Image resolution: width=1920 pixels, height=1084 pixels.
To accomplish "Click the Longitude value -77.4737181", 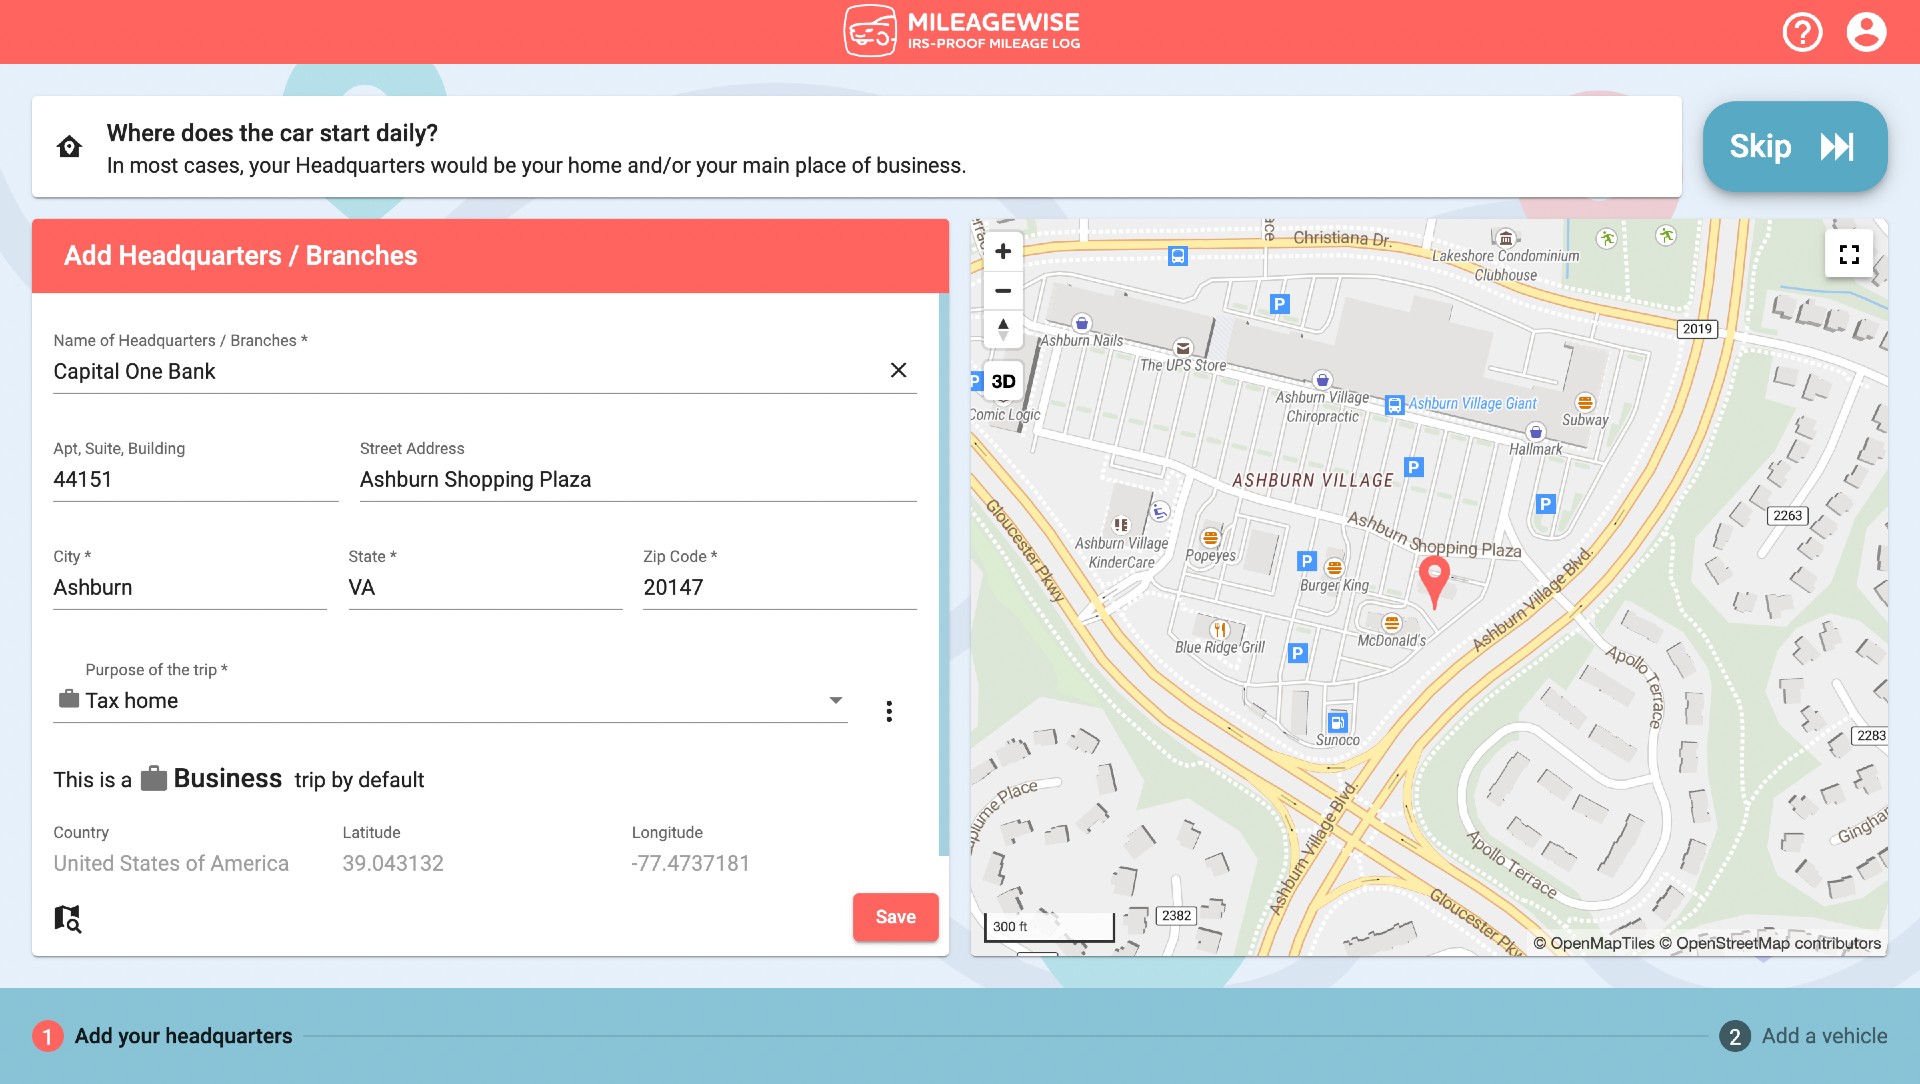I will (x=690, y=863).
